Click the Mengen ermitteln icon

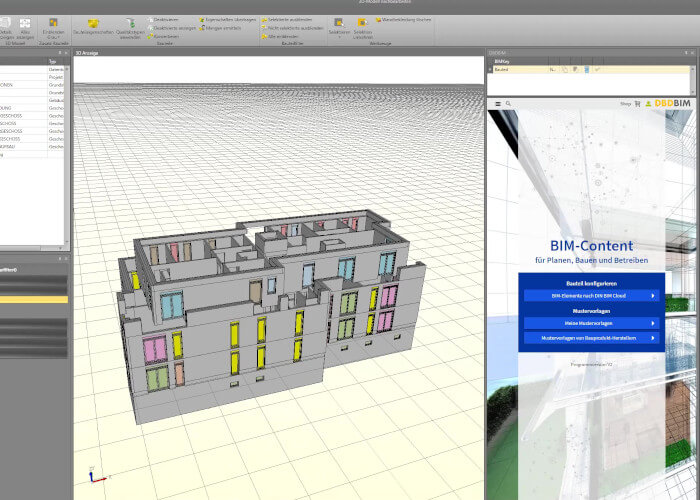pos(218,27)
